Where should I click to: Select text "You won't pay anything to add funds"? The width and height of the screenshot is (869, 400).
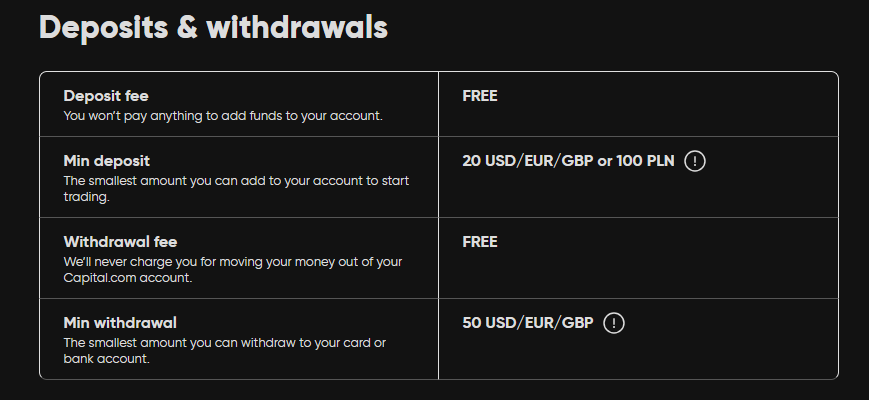(173, 116)
